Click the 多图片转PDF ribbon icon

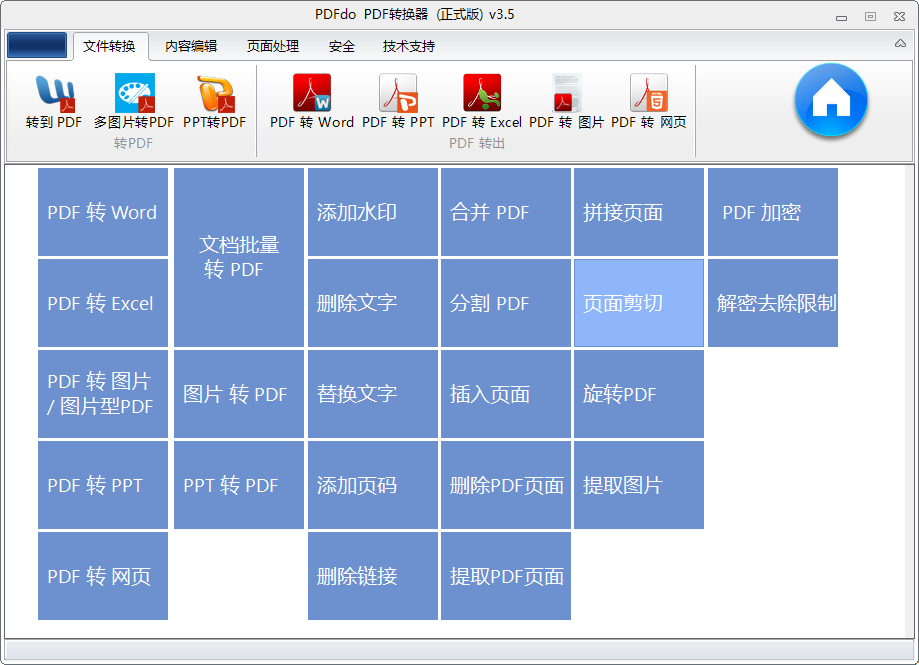coord(134,101)
